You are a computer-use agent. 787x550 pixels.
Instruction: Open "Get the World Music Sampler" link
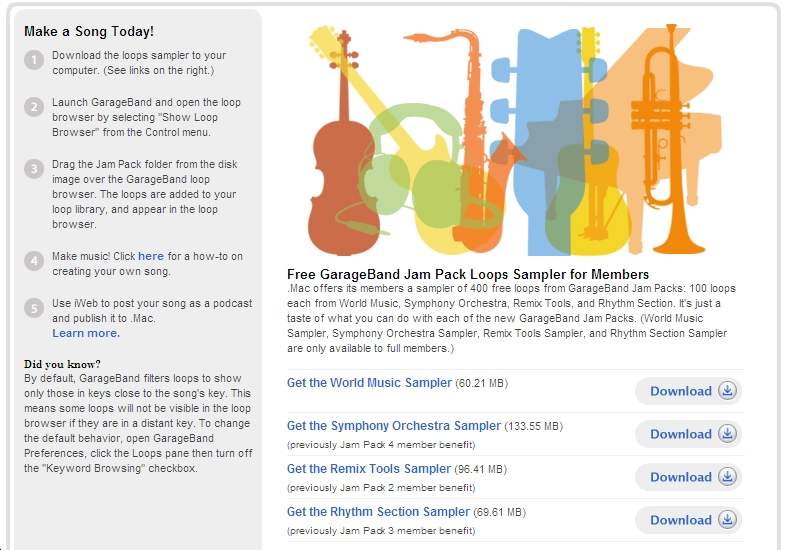pyautogui.click(x=369, y=383)
